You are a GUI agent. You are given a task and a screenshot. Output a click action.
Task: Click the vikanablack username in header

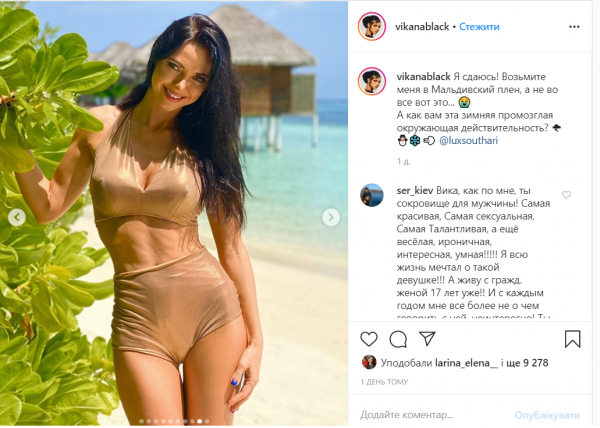pyautogui.click(x=422, y=27)
